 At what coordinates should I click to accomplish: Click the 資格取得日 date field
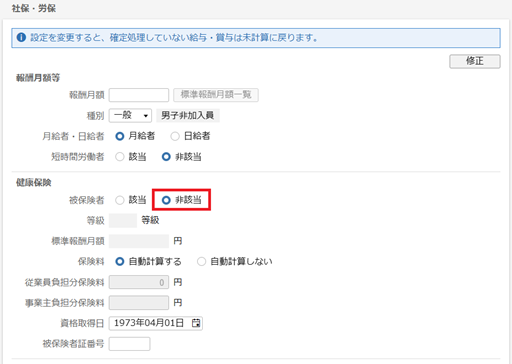pos(156,323)
